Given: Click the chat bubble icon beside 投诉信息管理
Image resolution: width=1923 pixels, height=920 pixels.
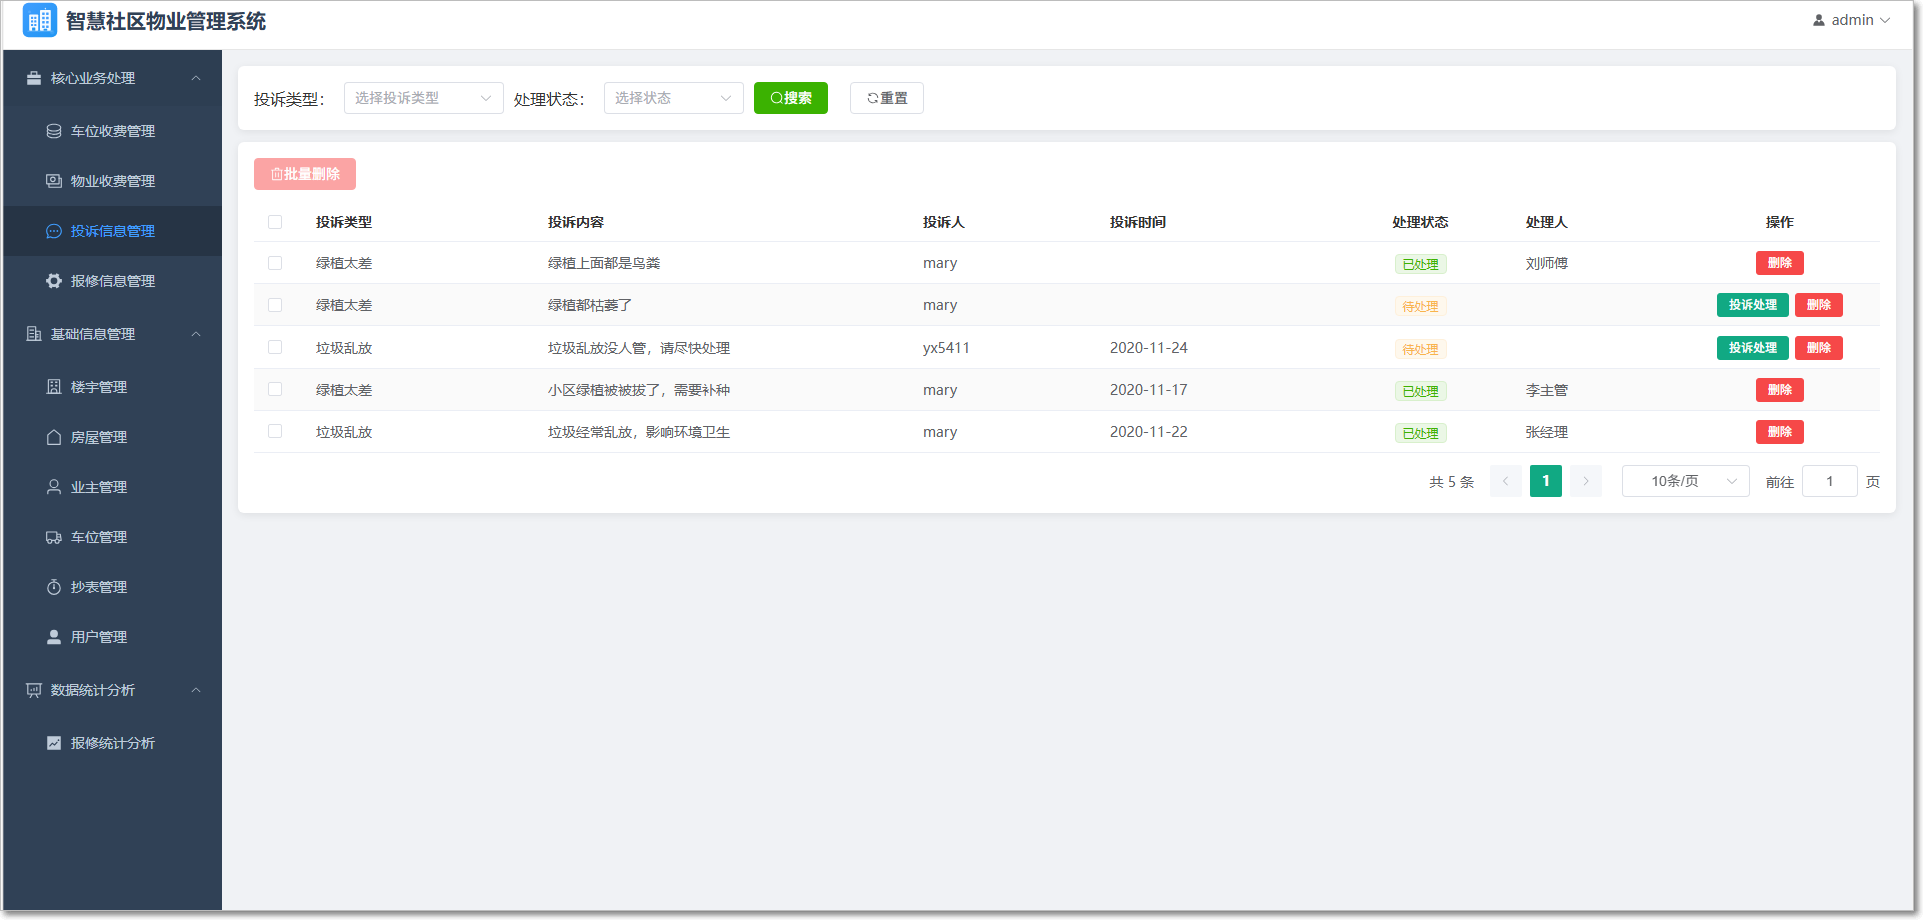Looking at the screenshot, I should click(x=54, y=231).
